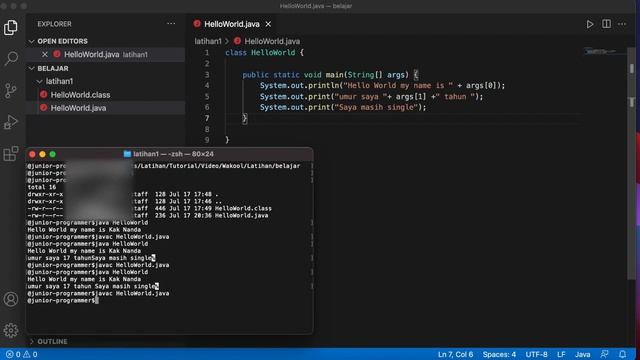Open the Explorer view in activity bar
Viewport: 640px width, 360px height.
(x=11, y=27)
